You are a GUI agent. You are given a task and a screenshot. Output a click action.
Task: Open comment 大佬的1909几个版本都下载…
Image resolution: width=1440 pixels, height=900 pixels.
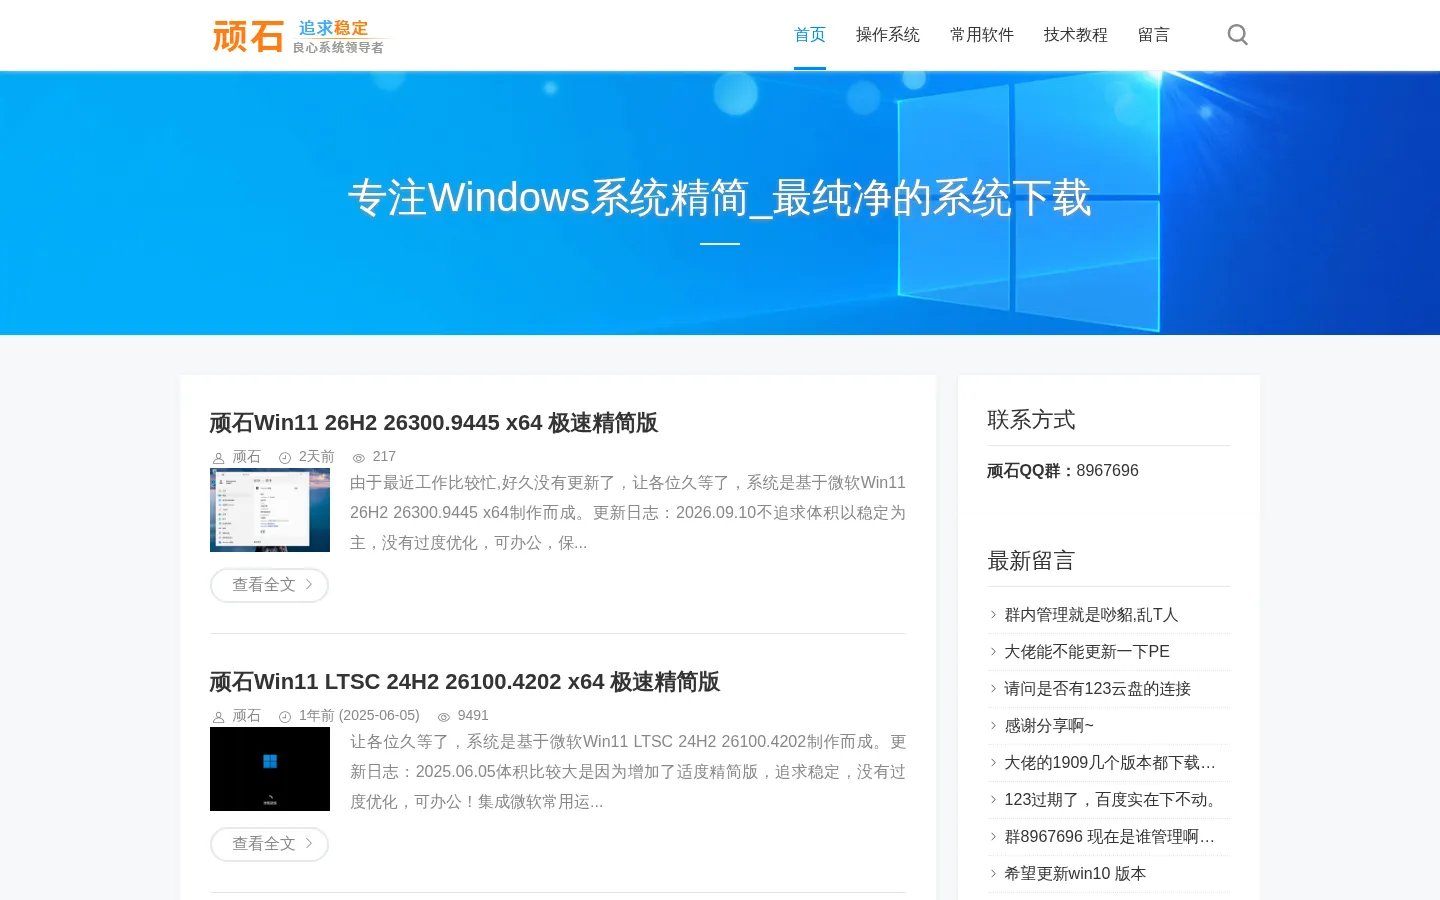[x=1110, y=763]
